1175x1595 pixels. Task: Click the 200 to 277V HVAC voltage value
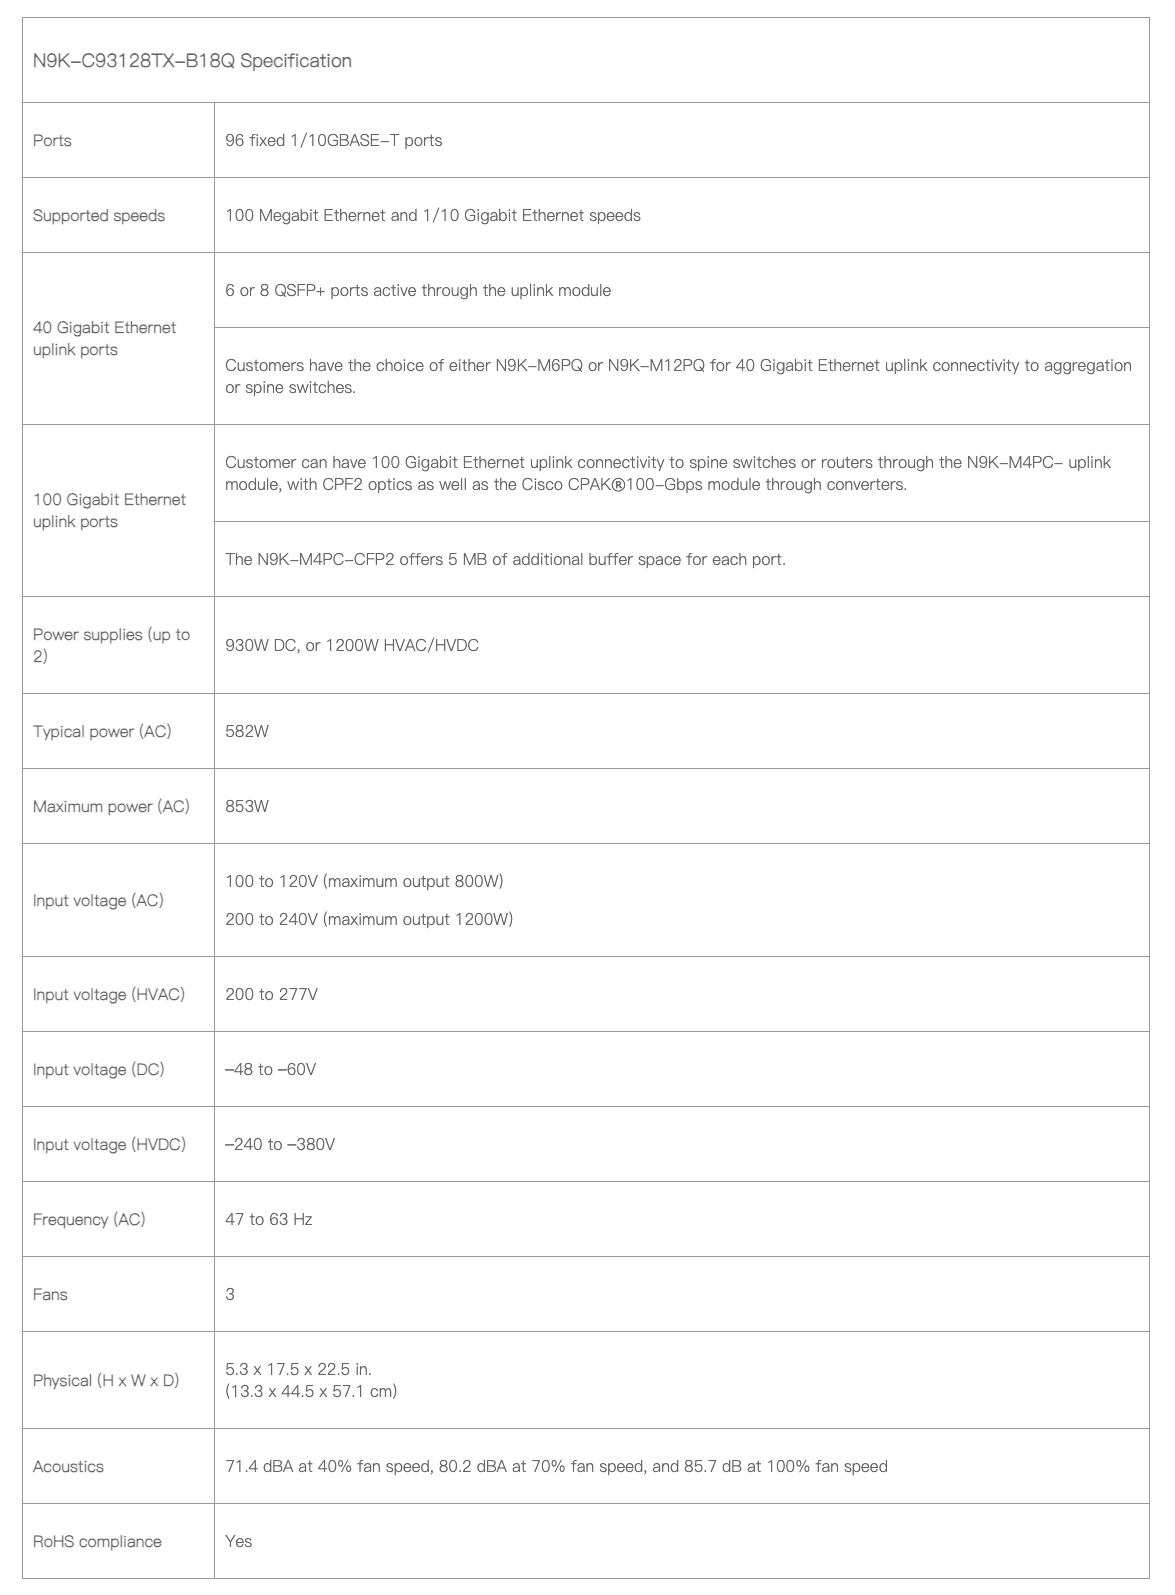coord(271,994)
